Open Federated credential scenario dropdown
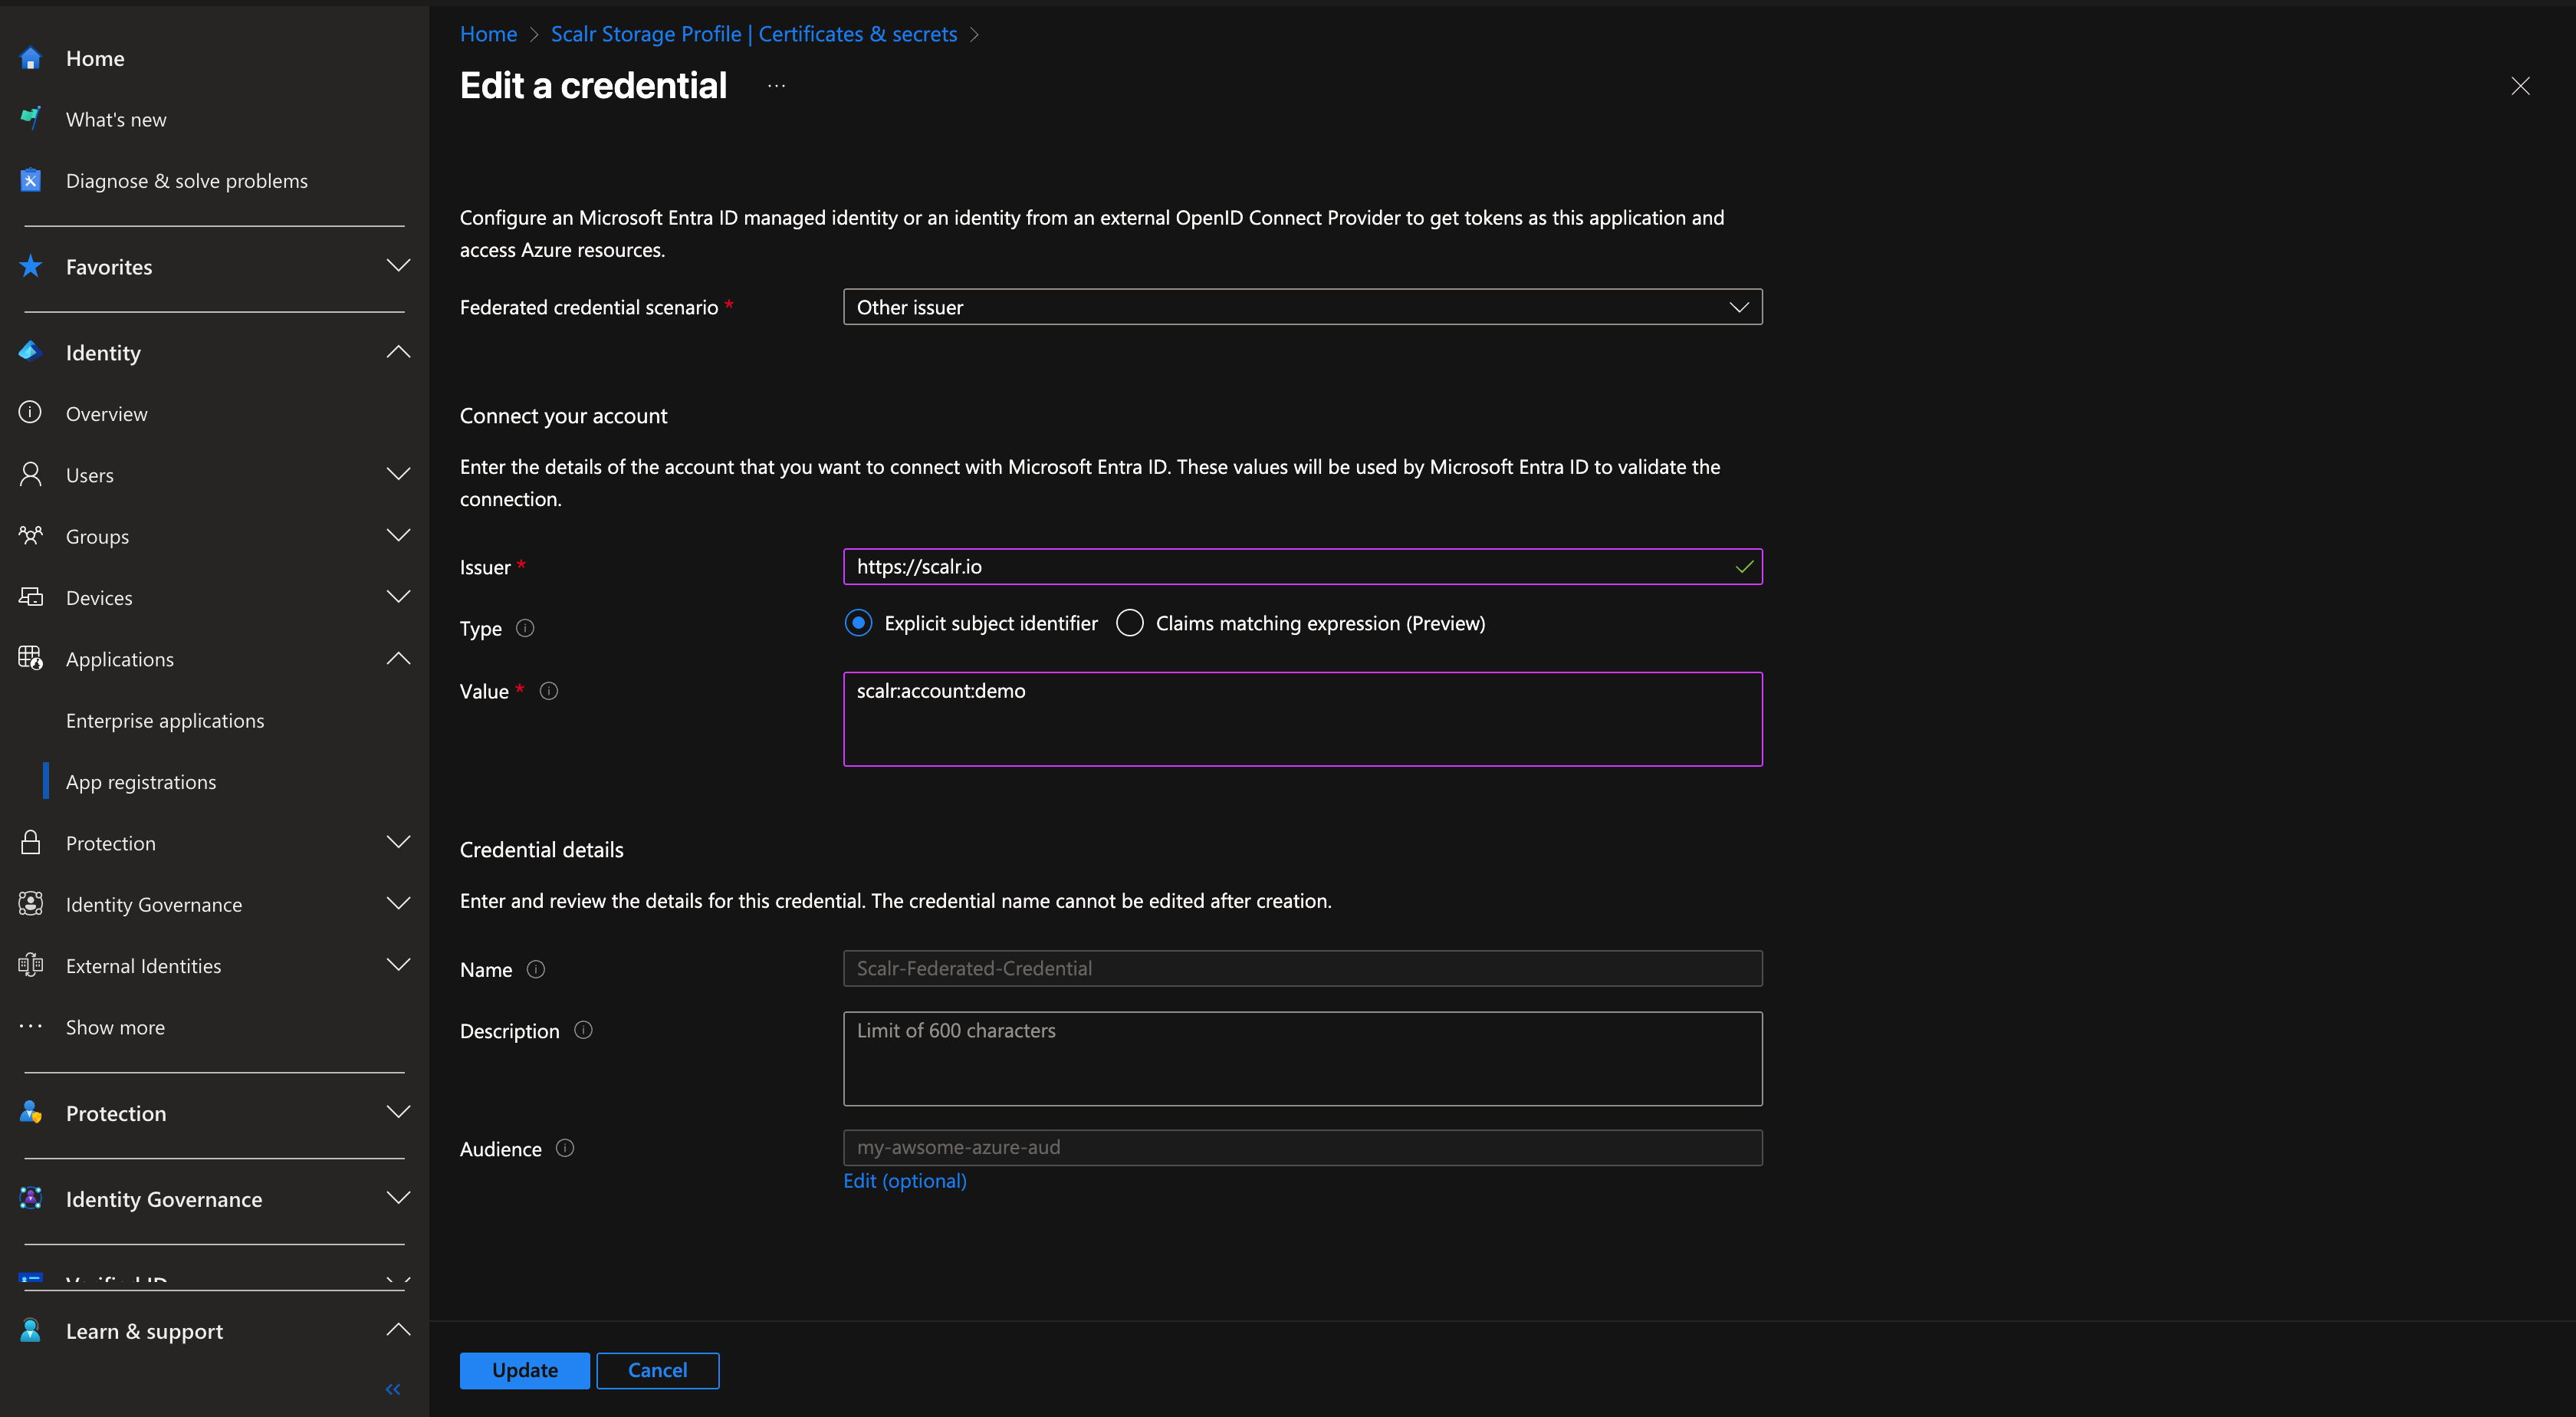 coord(1302,307)
